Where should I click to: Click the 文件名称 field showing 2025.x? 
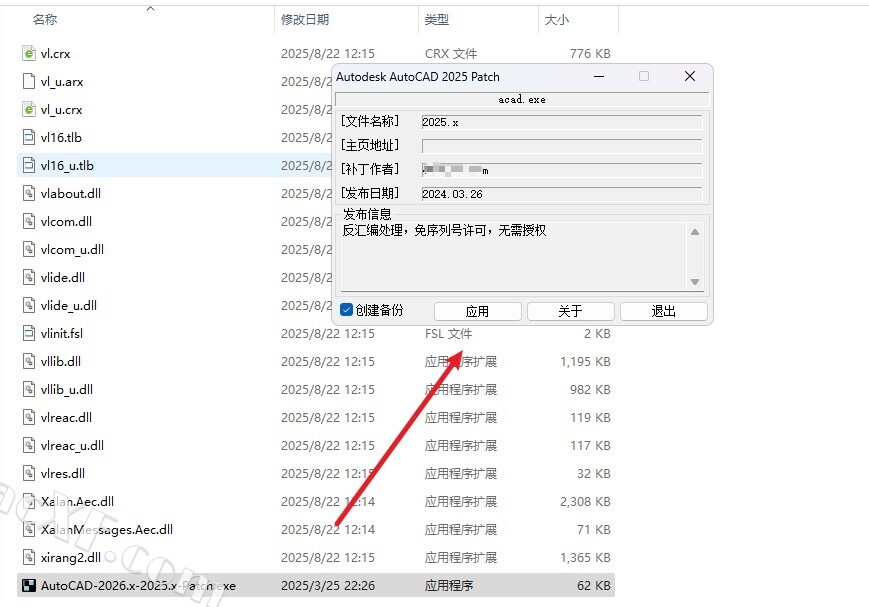pyautogui.click(x=561, y=122)
